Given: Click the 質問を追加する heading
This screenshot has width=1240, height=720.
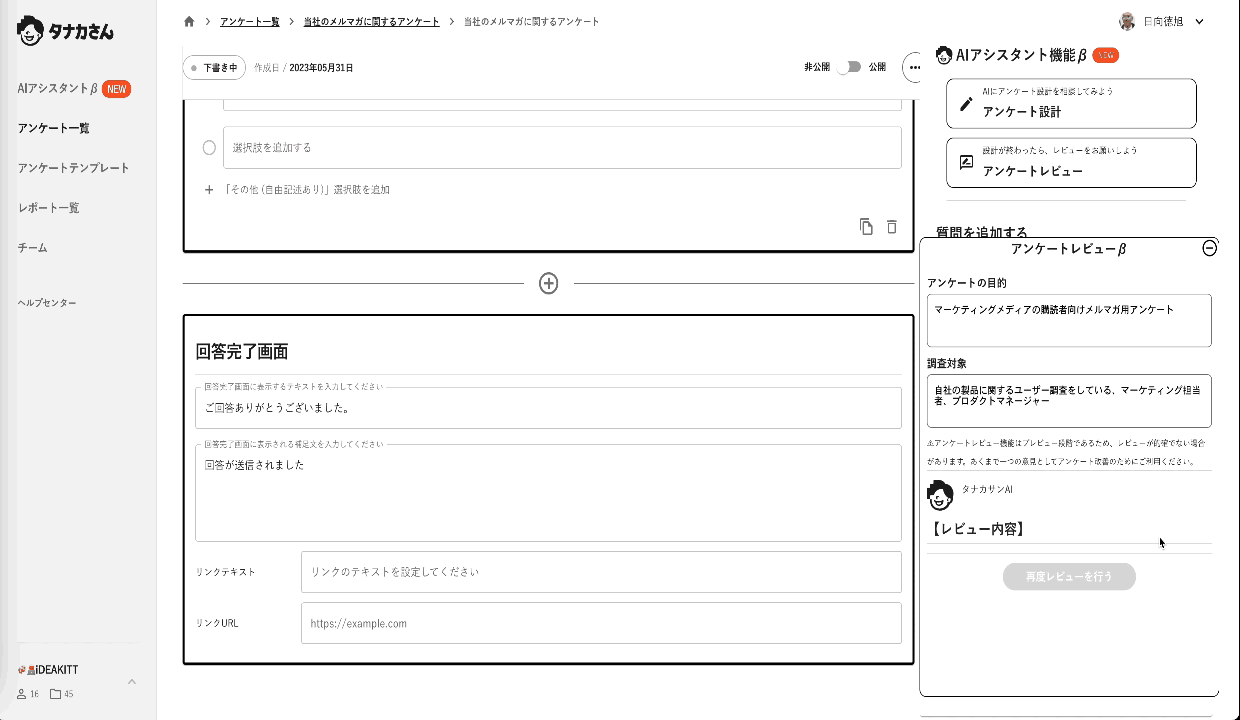Looking at the screenshot, I should pyautogui.click(x=981, y=232).
